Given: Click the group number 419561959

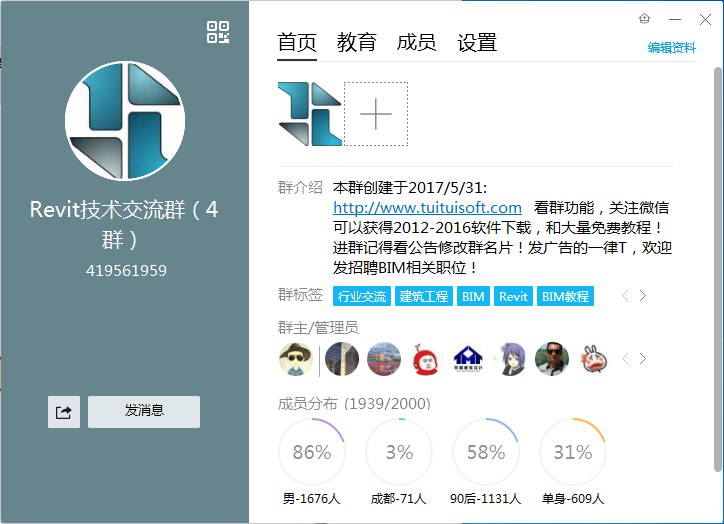Looking at the screenshot, I should tap(127, 271).
